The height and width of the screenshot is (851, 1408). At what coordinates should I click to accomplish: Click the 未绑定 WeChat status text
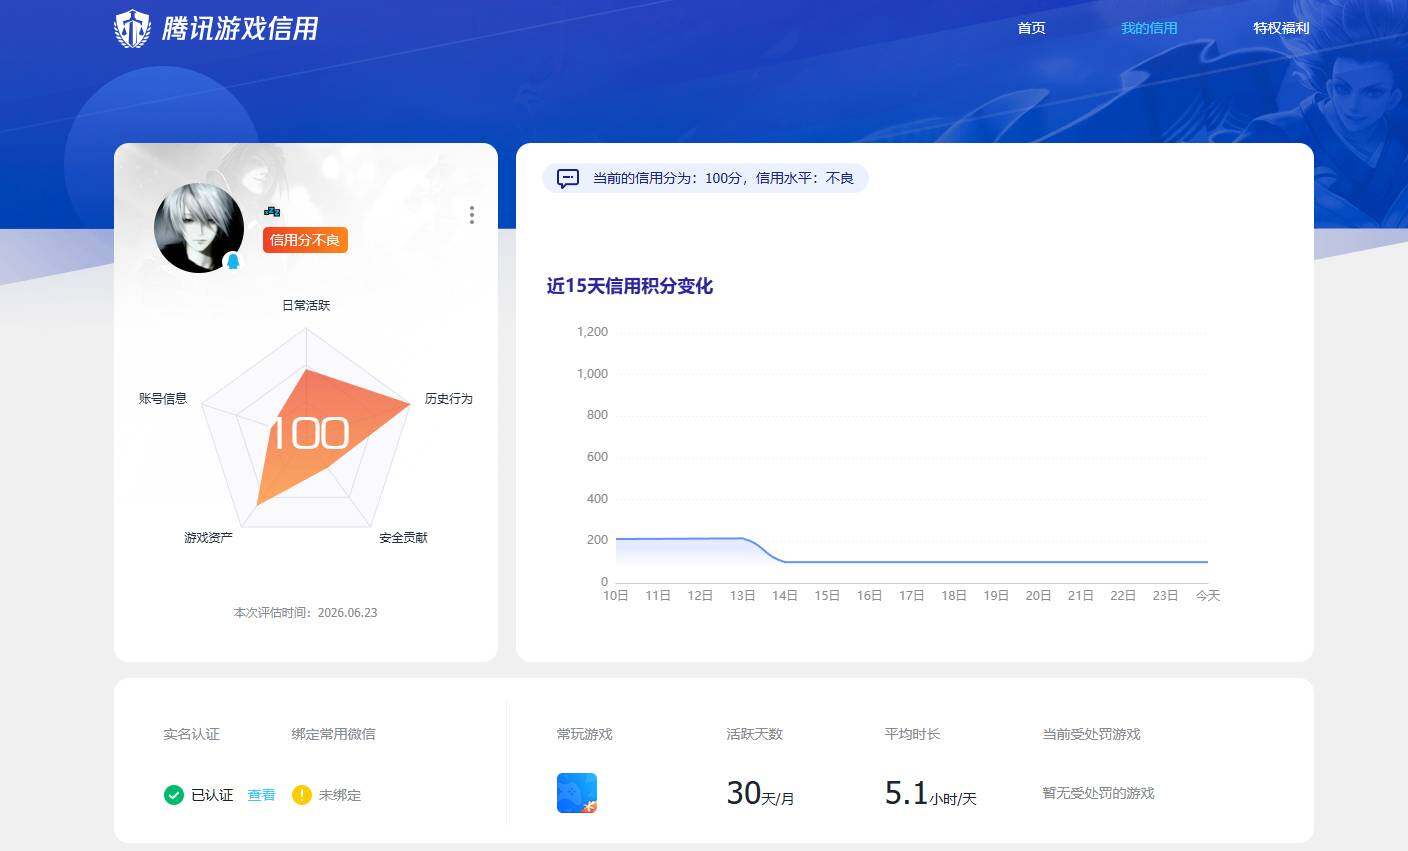340,795
